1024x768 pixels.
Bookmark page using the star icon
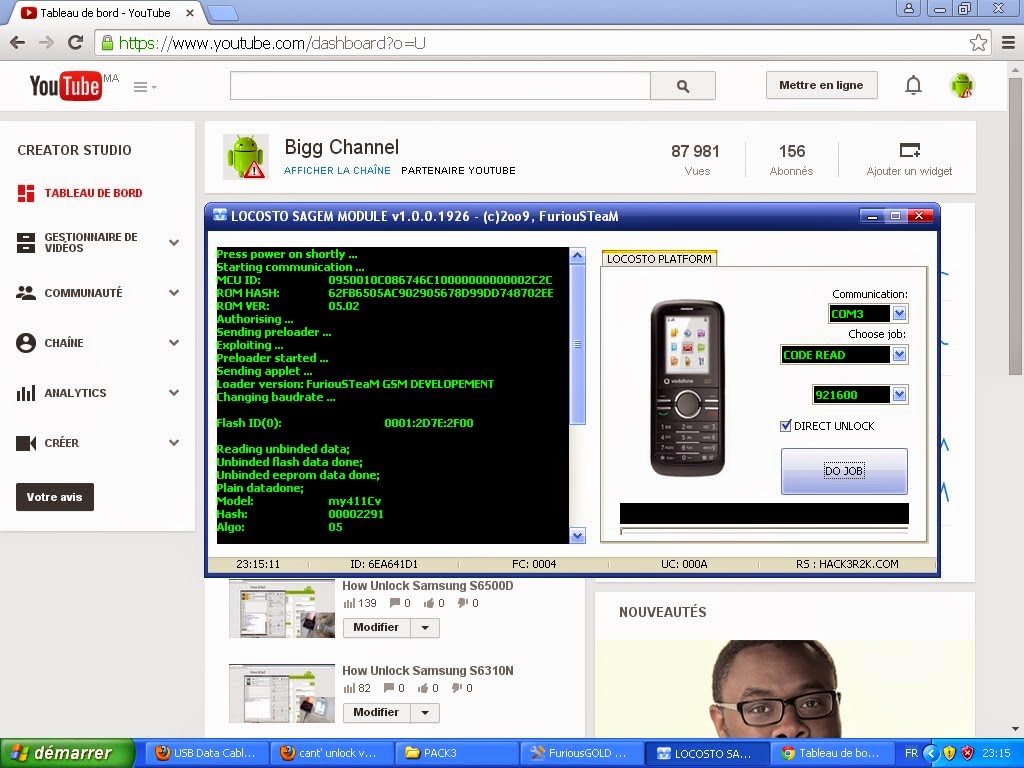tap(978, 43)
